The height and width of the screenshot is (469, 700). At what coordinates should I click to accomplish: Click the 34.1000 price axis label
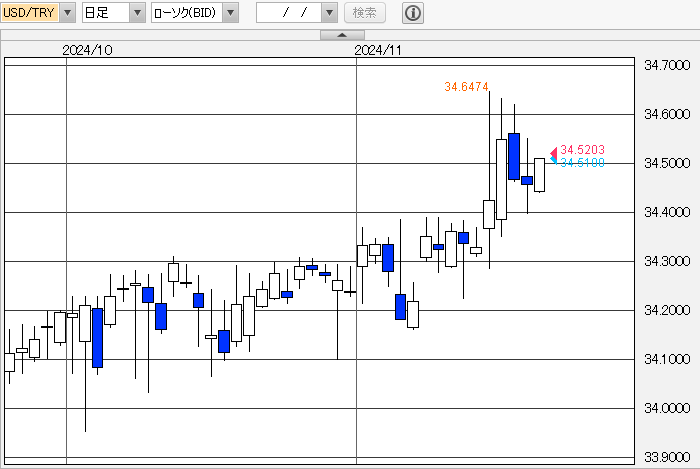tap(667, 359)
